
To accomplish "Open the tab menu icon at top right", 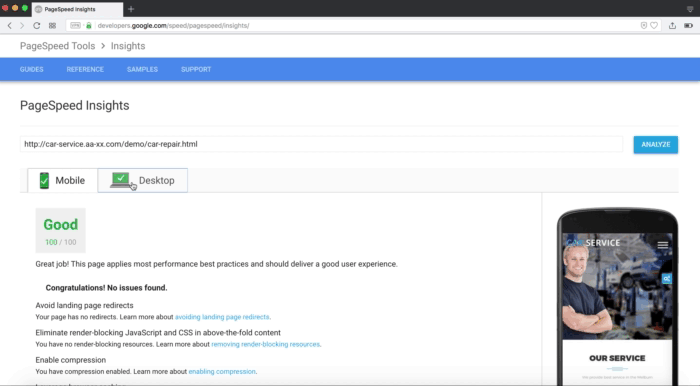I will (690, 9).
